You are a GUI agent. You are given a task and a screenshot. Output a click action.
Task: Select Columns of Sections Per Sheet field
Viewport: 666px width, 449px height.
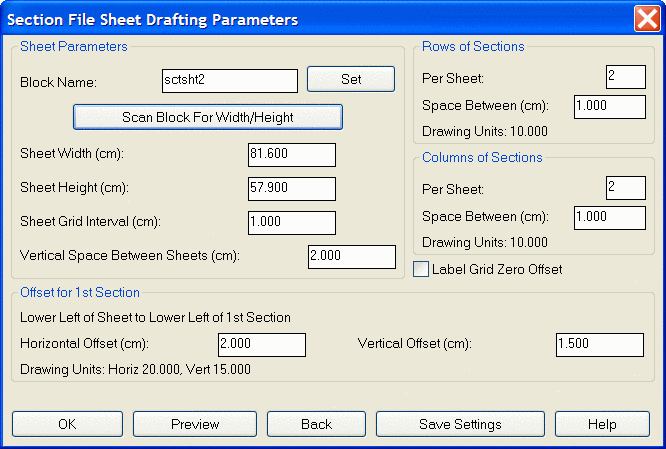tap(626, 188)
